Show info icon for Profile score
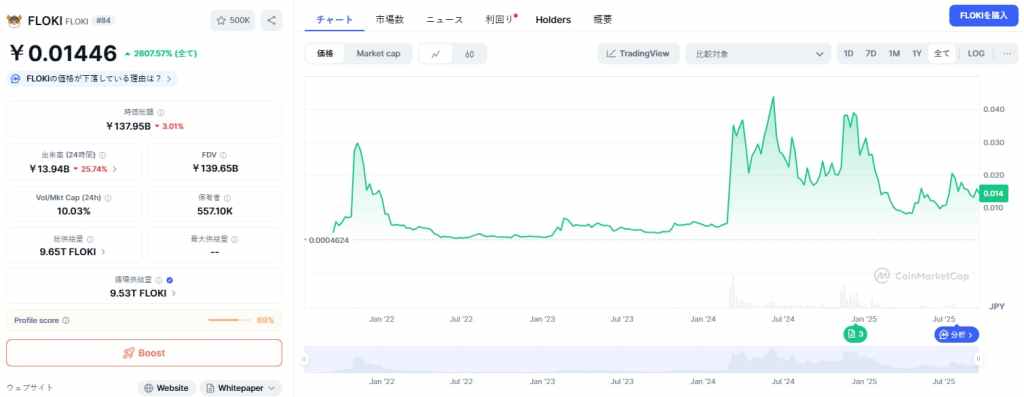1024x397 pixels. point(66,321)
